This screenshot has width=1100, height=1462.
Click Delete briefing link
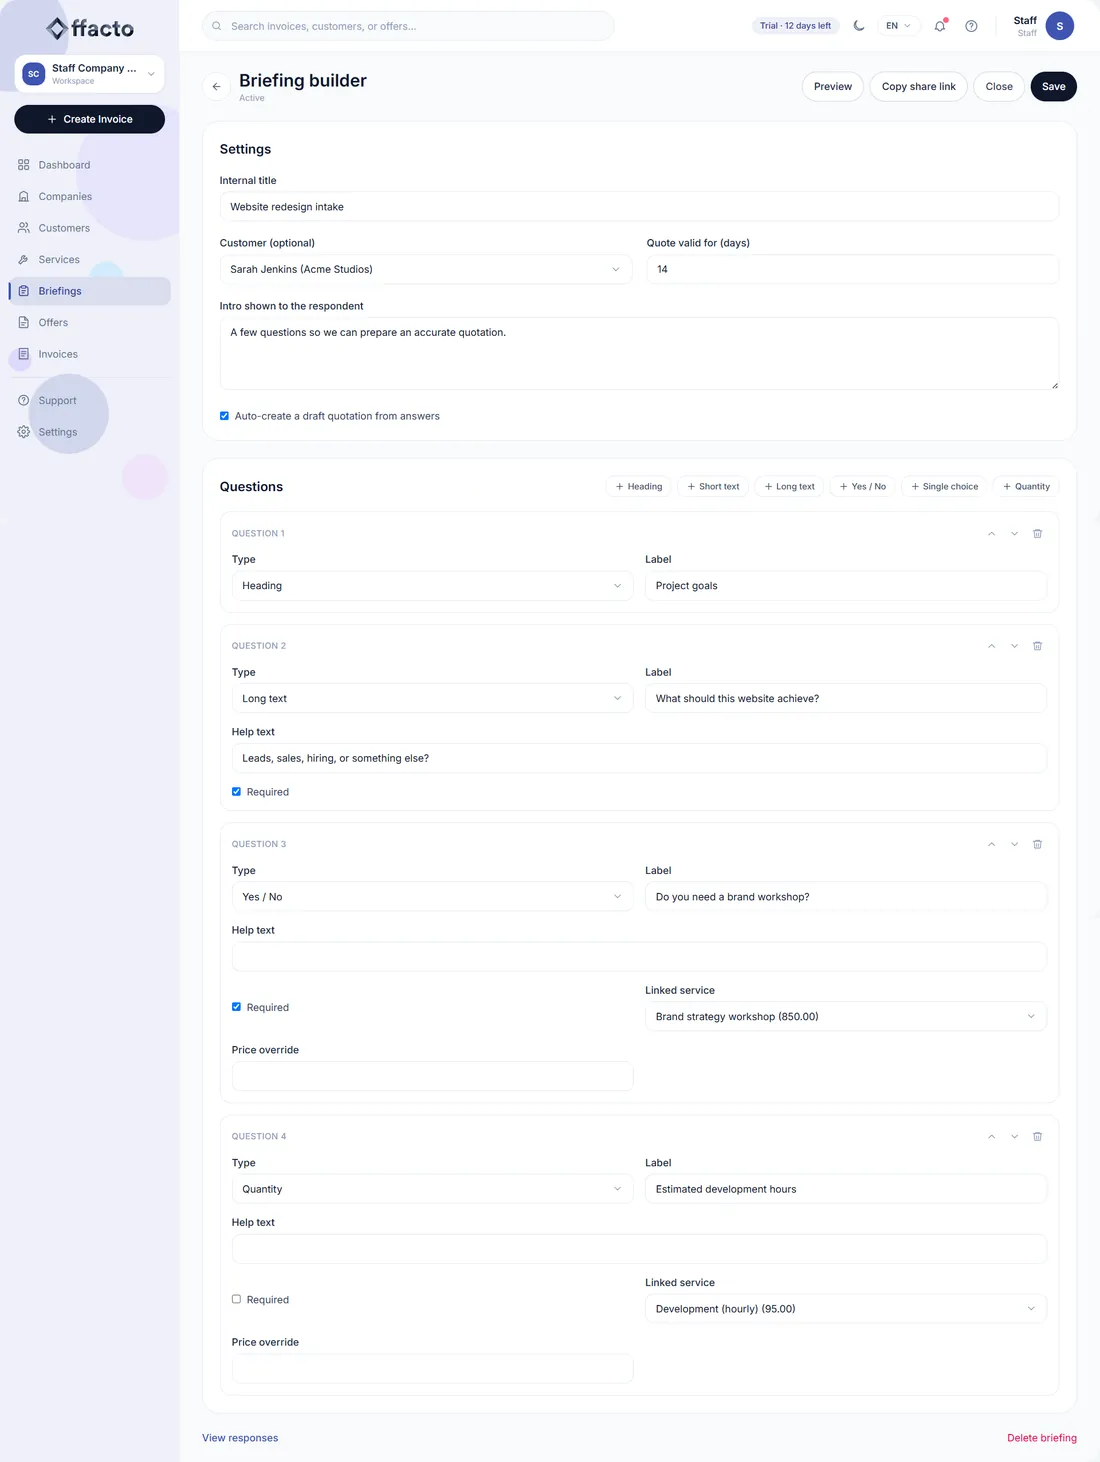point(1042,1438)
